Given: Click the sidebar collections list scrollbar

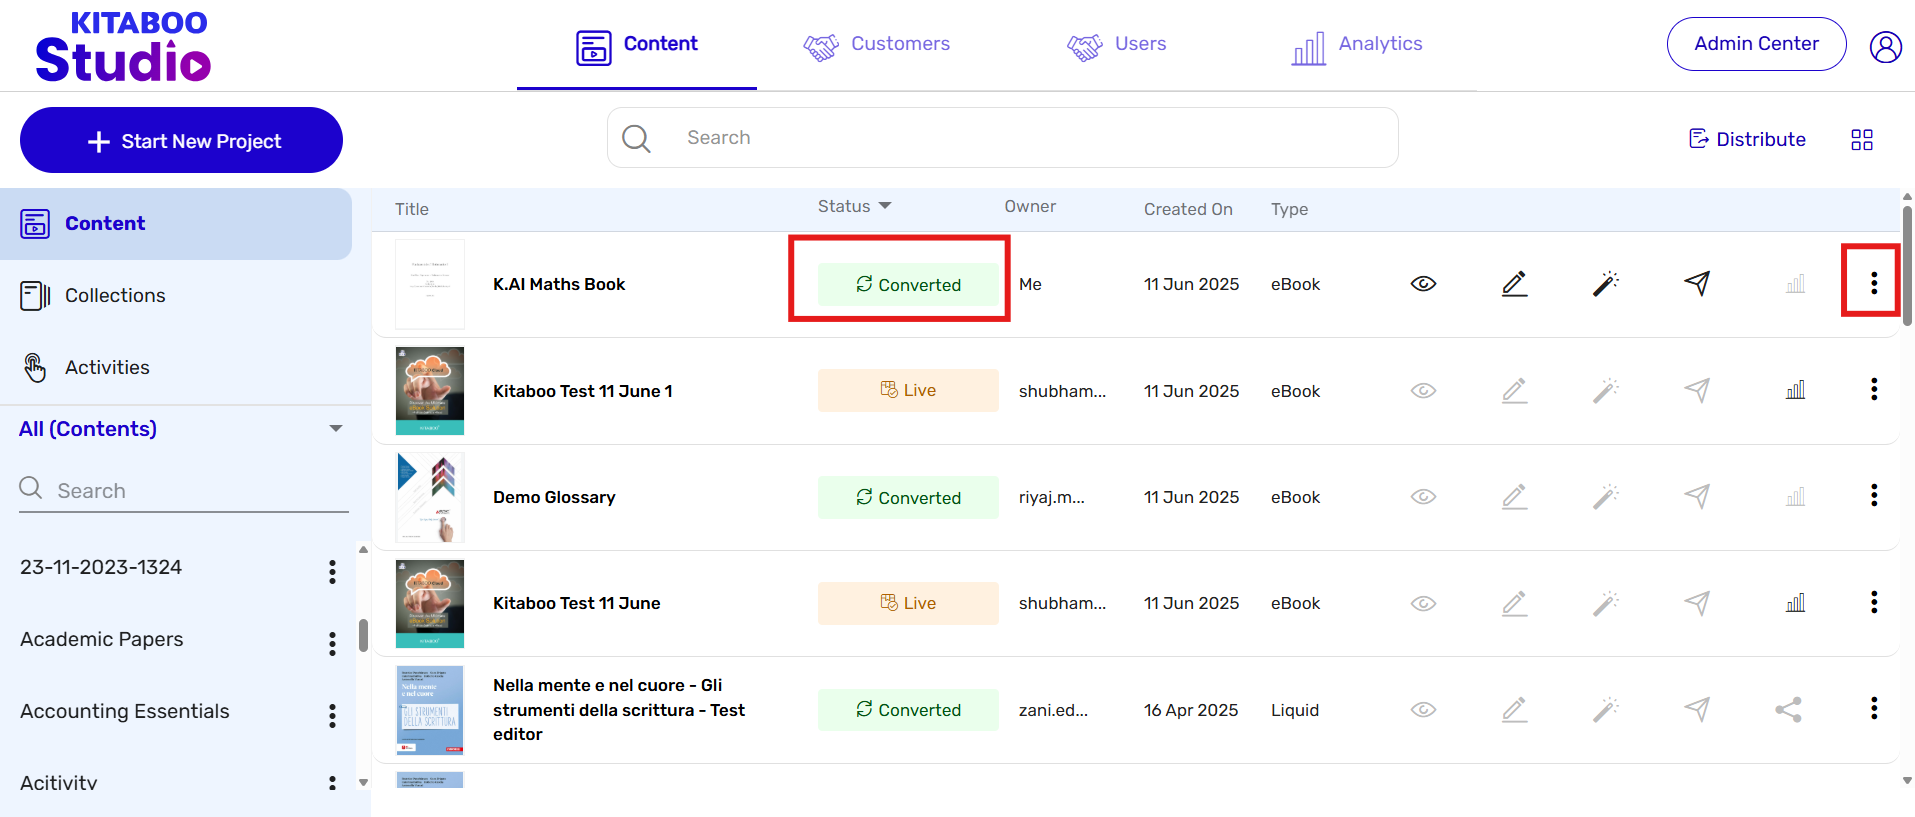Looking at the screenshot, I should (363, 635).
